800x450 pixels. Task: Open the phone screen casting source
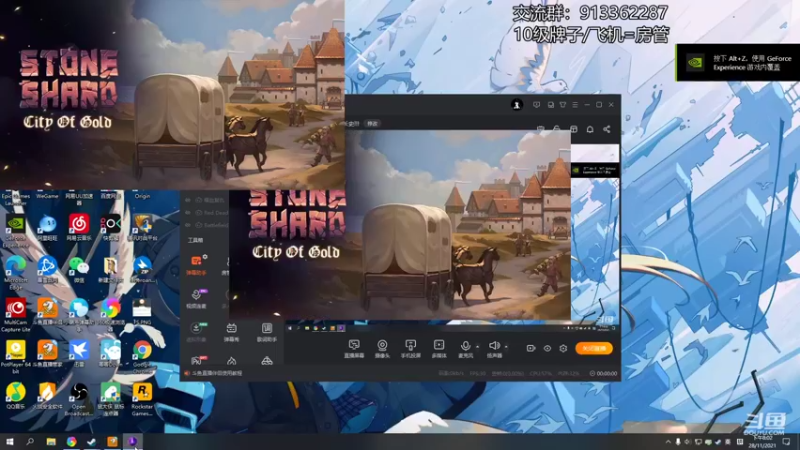click(410, 348)
